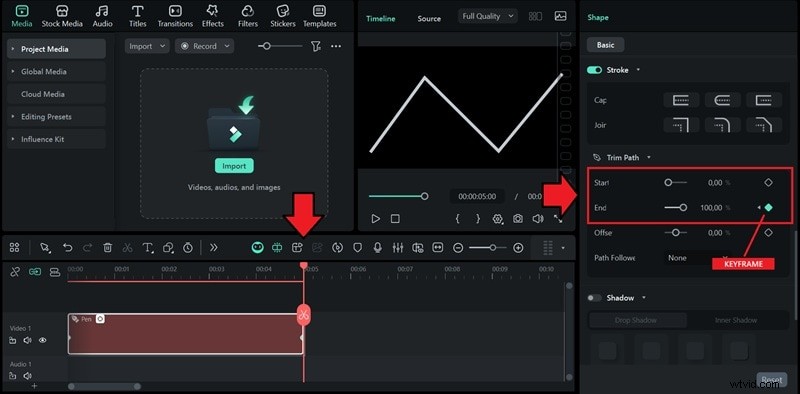This screenshot has width=800, height=394.
Task: Open the Stock Media tab
Action: (x=62, y=16)
